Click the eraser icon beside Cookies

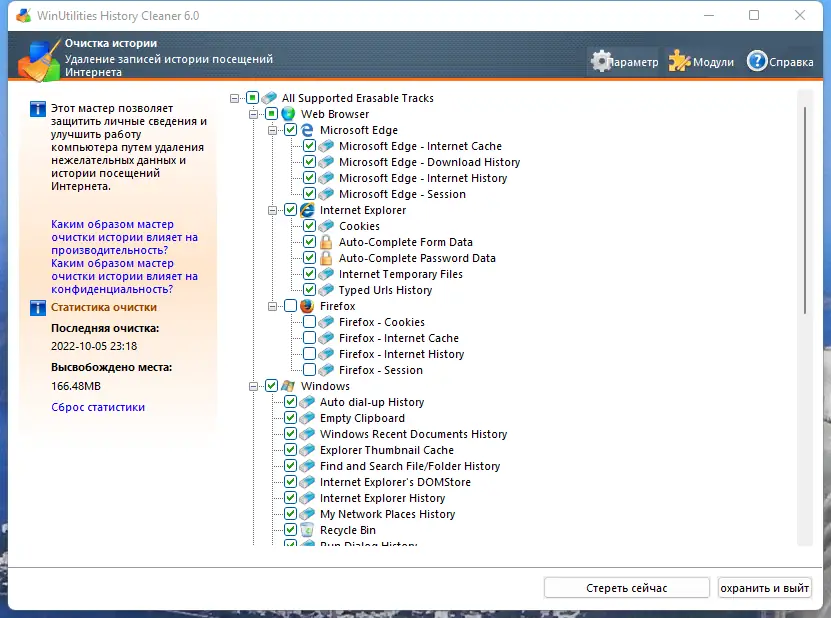326,226
